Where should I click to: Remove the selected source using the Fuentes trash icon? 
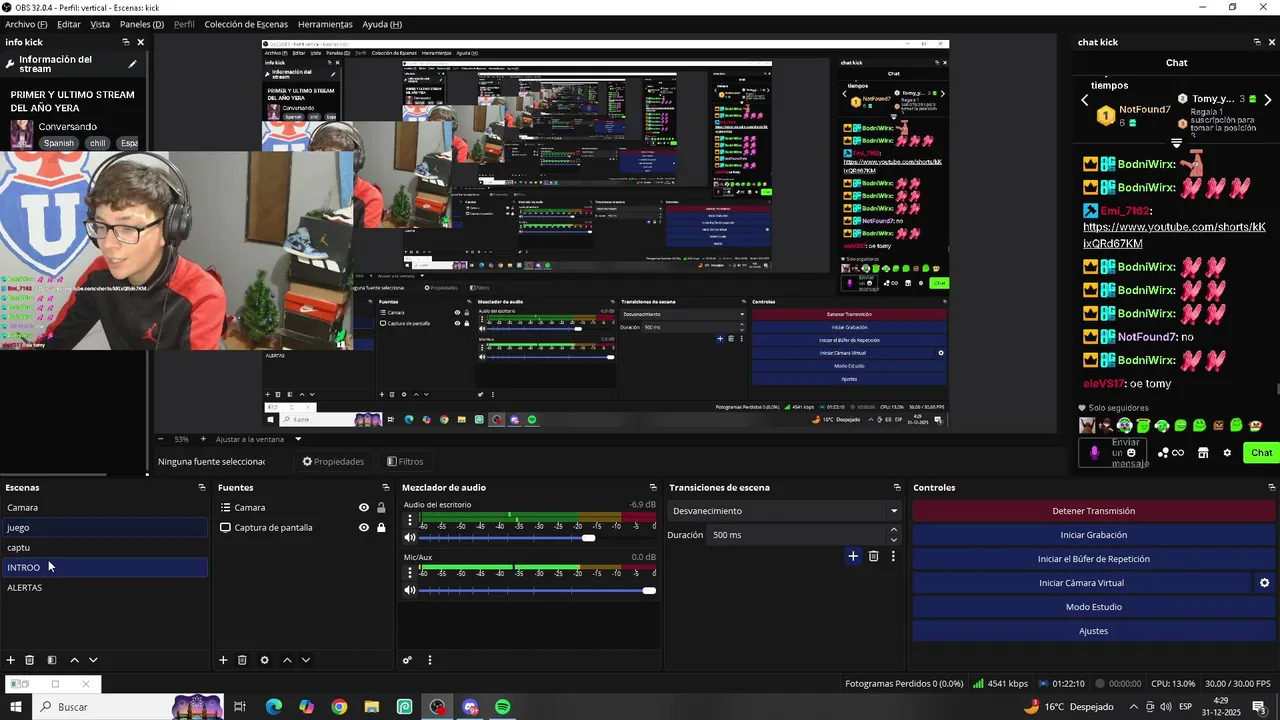[242, 660]
